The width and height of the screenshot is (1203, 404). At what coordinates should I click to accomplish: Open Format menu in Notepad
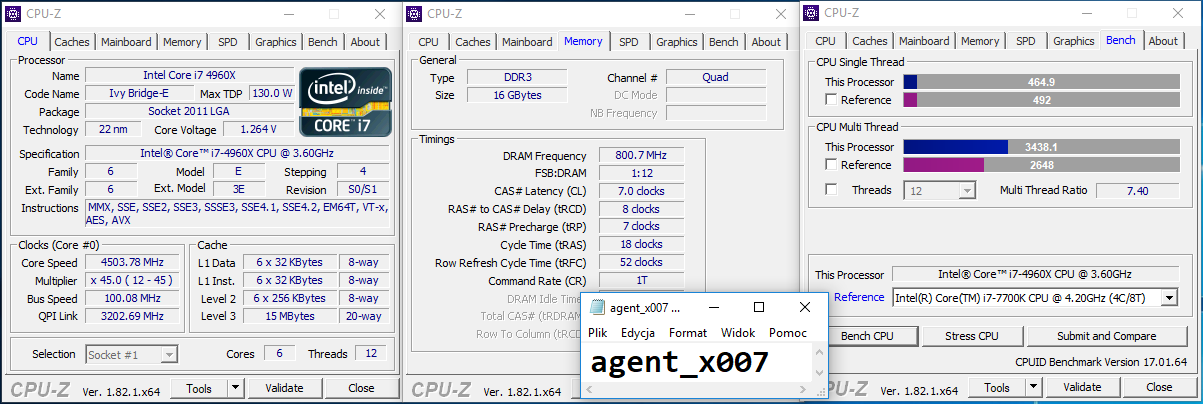point(688,333)
